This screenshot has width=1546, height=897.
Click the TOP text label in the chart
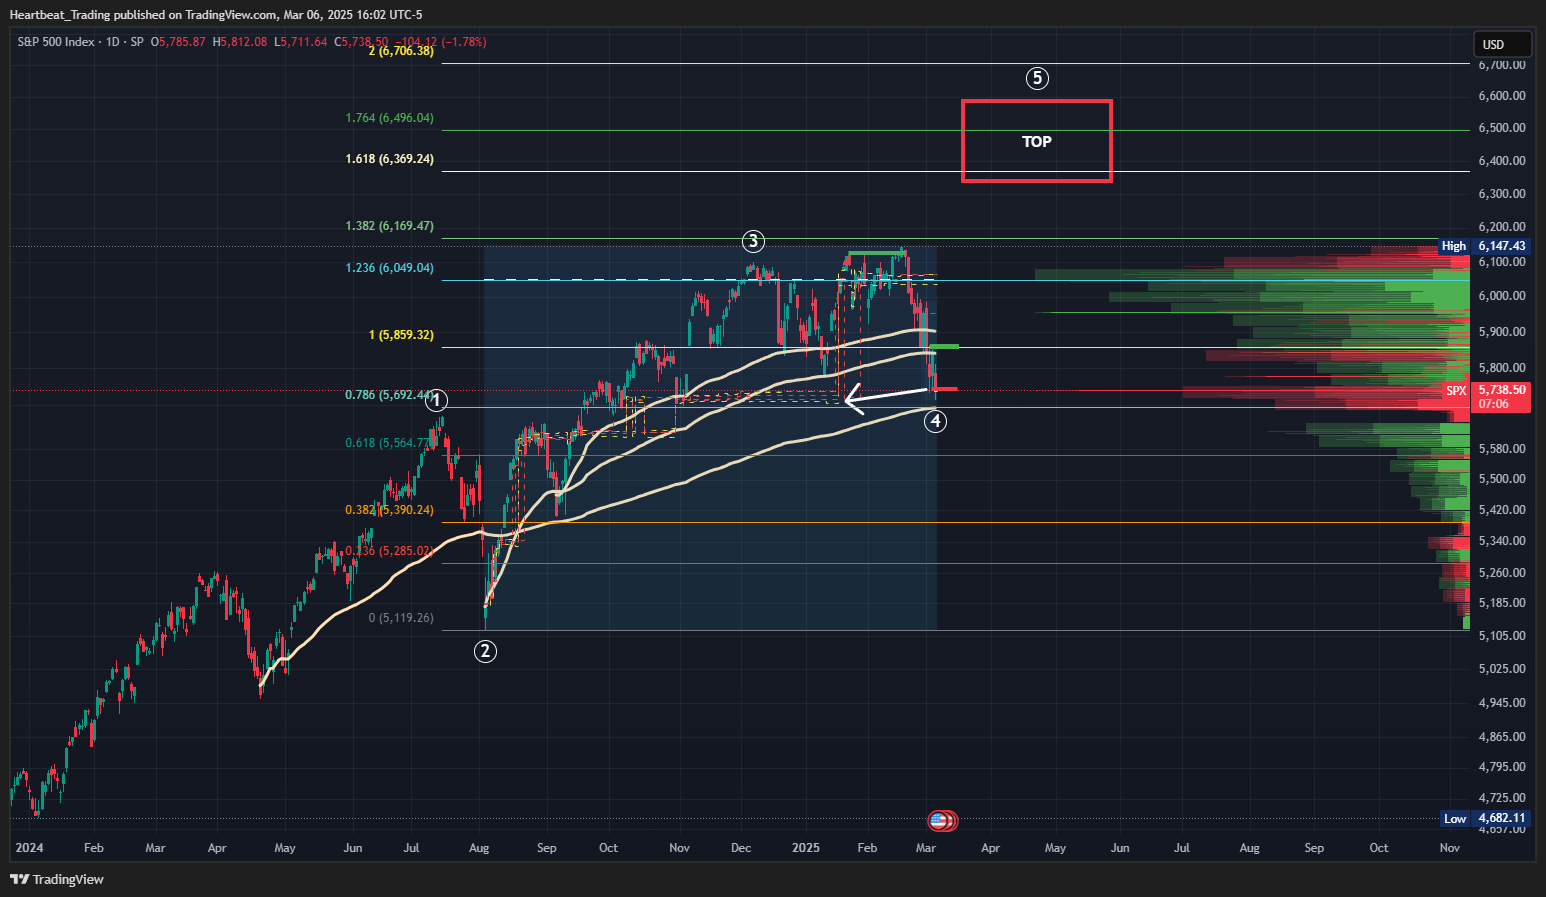[1037, 142]
